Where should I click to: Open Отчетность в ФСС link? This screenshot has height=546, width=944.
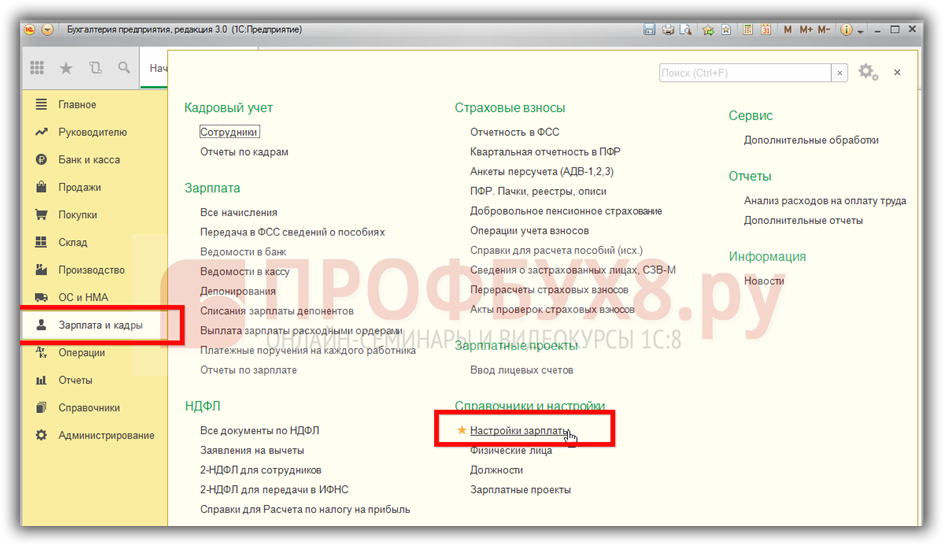[516, 132]
